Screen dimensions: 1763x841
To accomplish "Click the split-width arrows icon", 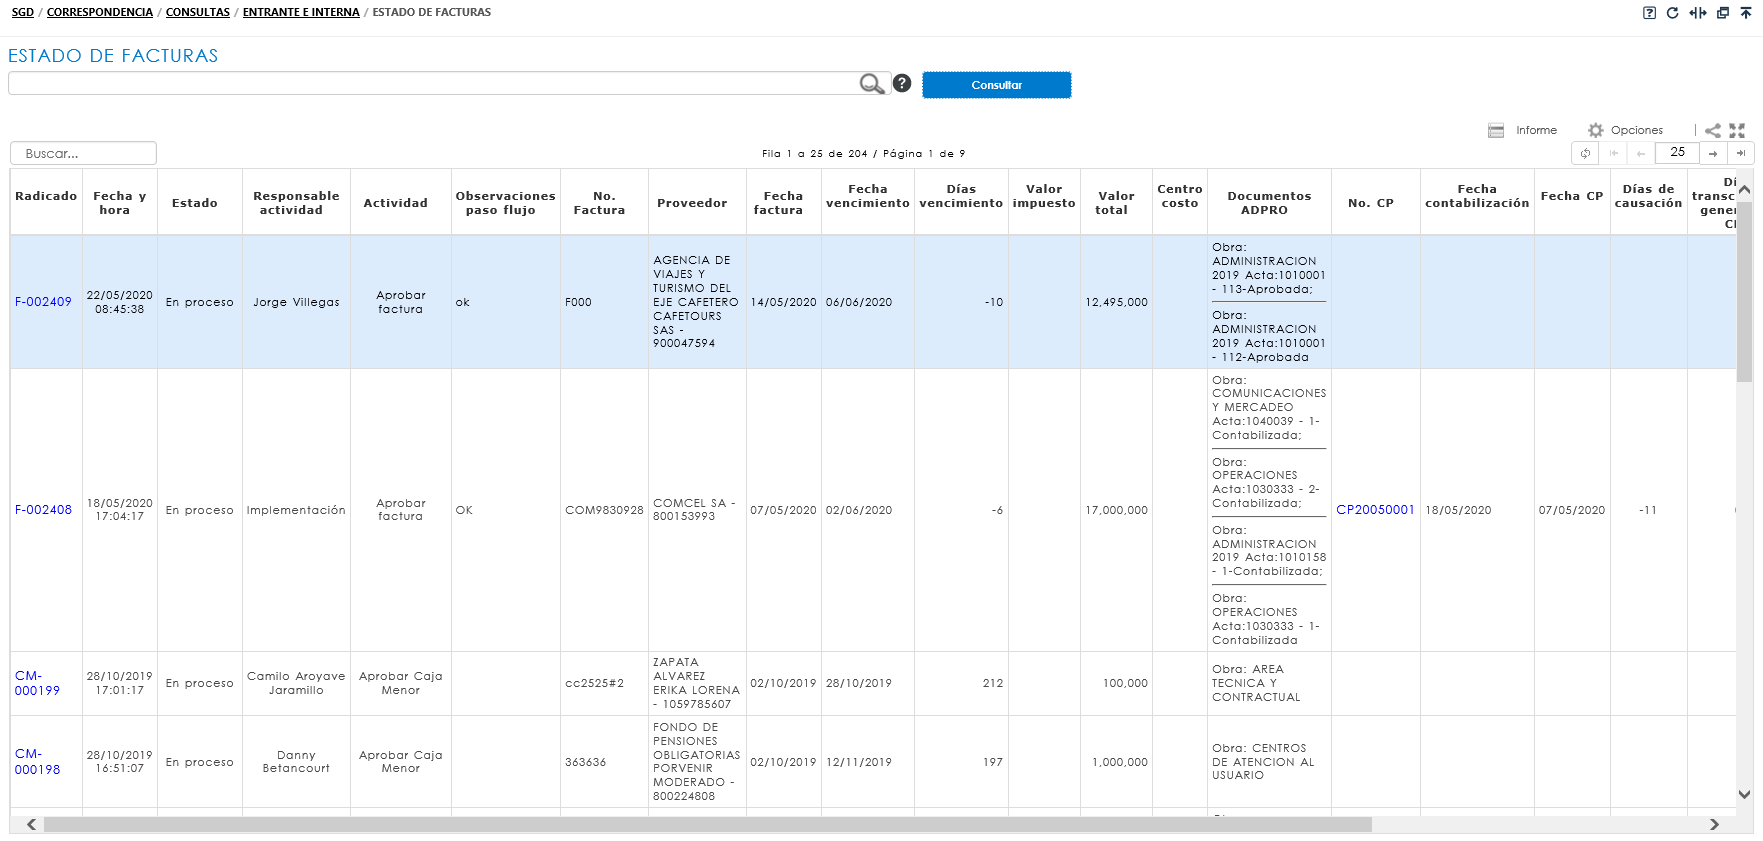I will coord(1698,13).
